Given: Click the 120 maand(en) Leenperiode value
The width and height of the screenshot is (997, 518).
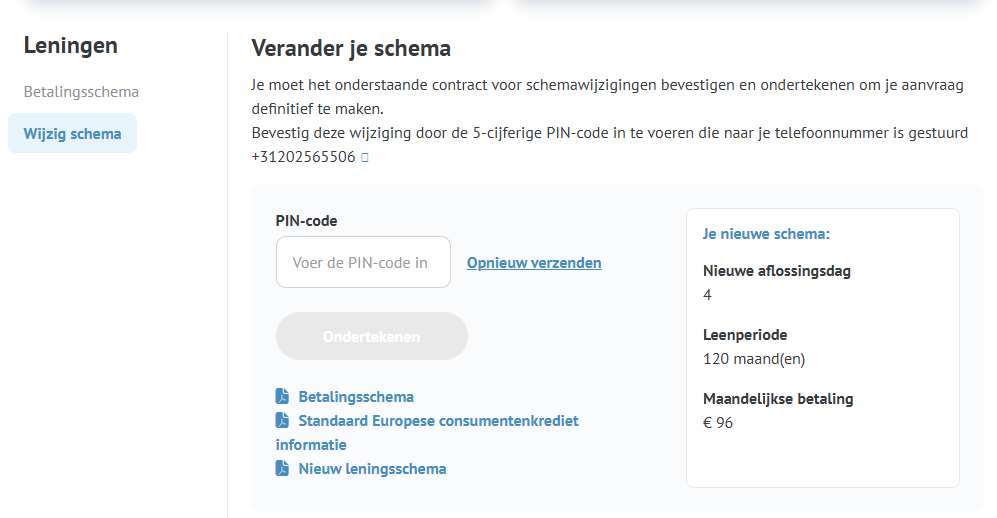Looking at the screenshot, I should (x=754, y=359).
